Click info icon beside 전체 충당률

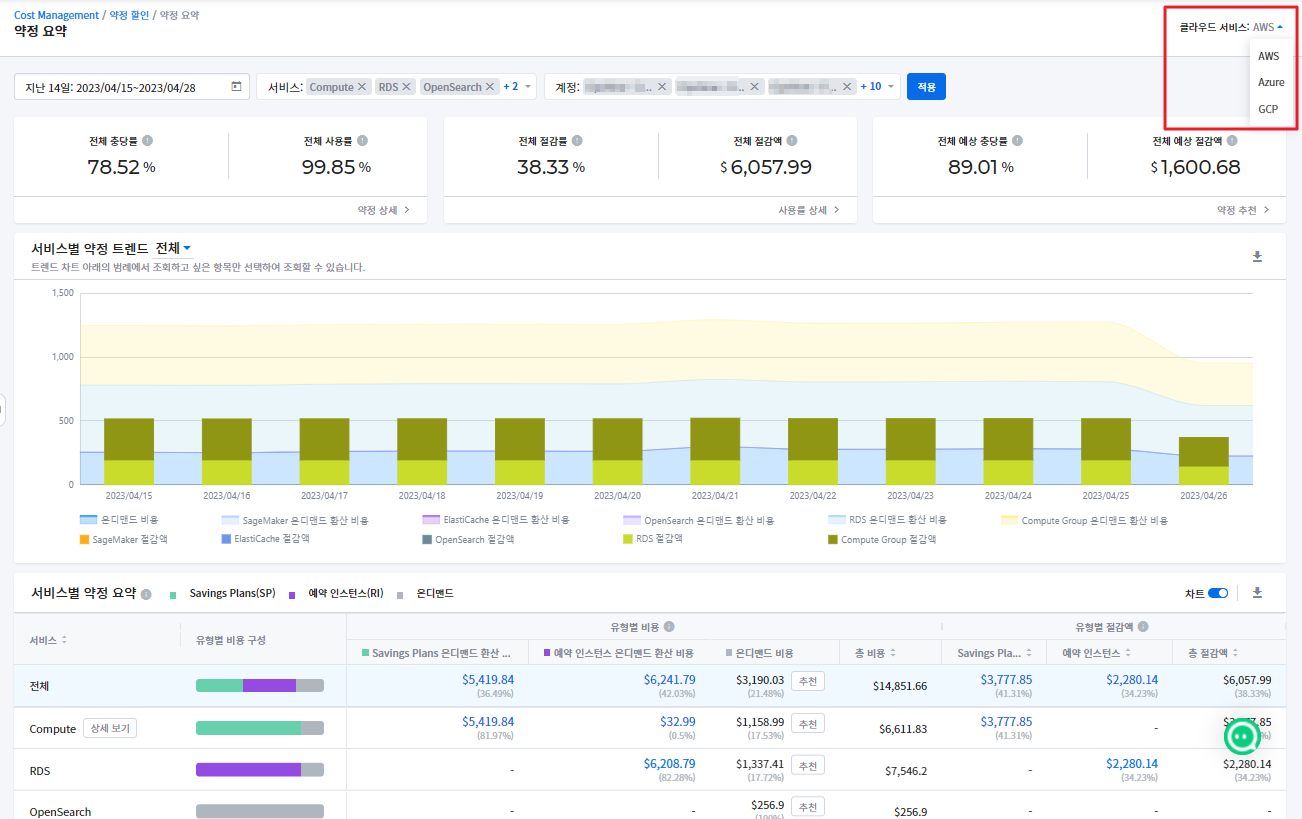(x=147, y=141)
